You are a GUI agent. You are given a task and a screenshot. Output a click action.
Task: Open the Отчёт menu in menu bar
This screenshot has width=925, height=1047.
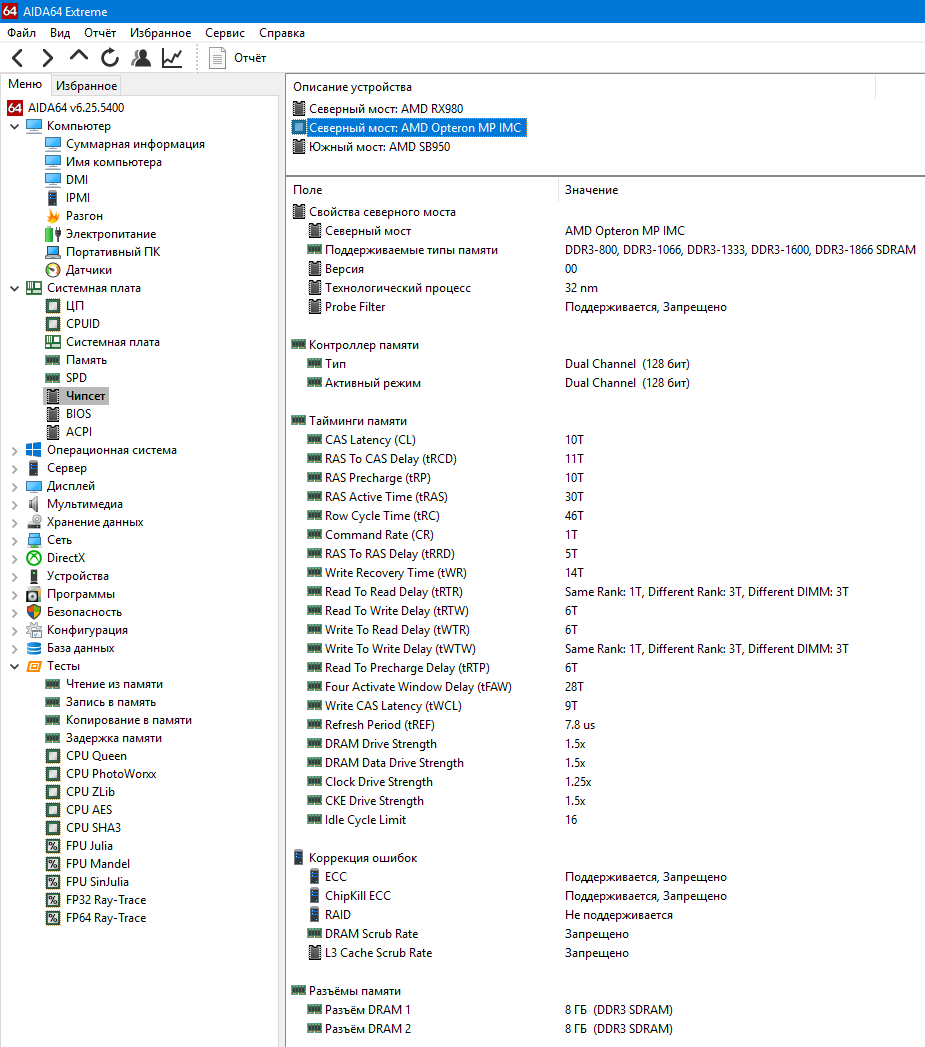100,33
